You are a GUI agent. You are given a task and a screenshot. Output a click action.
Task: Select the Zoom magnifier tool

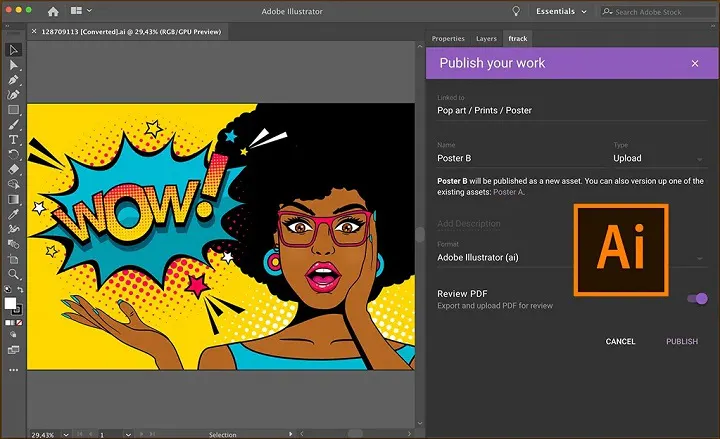point(13,274)
